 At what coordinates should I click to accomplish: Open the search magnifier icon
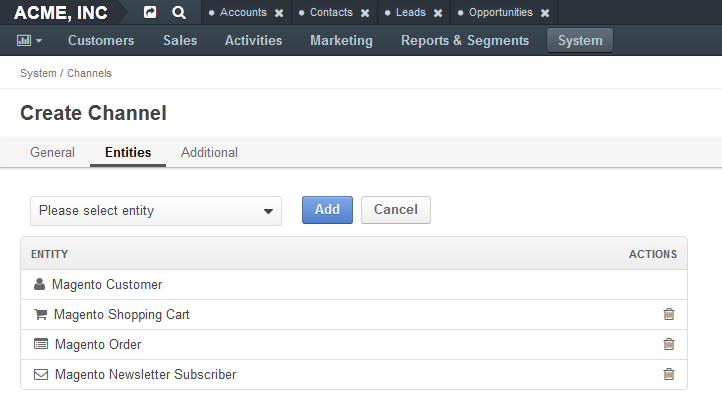(179, 12)
